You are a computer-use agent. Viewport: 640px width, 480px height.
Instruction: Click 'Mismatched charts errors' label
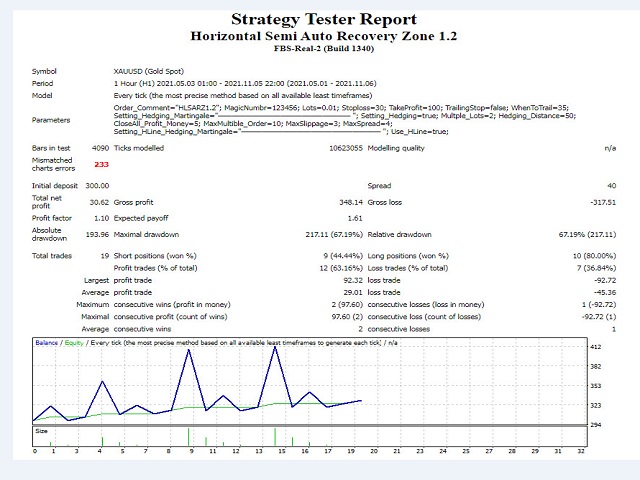(x=53, y=164)
